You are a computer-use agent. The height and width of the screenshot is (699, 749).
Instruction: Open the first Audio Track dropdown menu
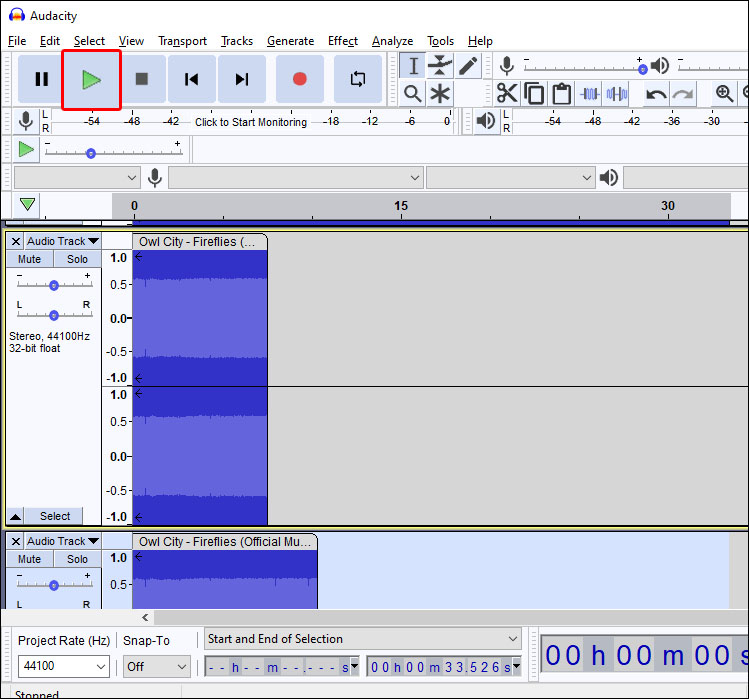(x=63, y=241)
